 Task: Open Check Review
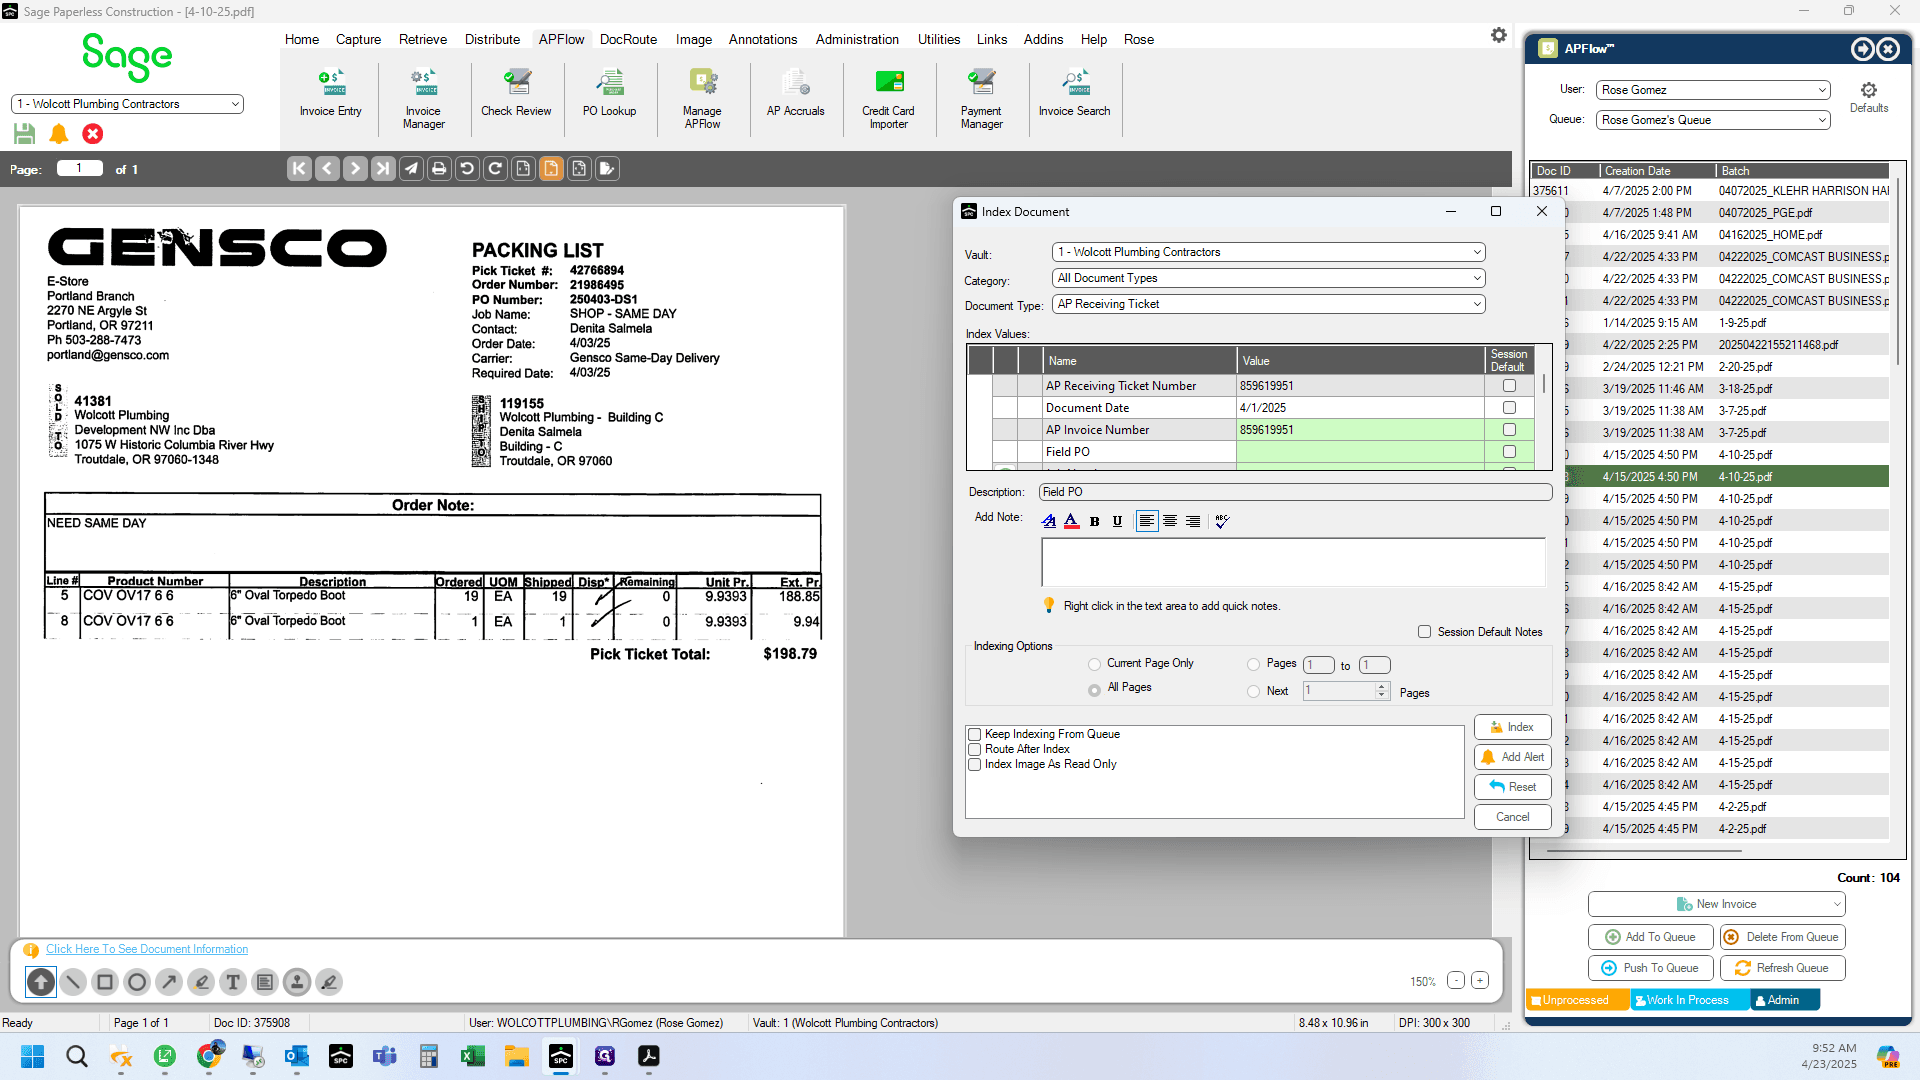(x=516, y=94)
